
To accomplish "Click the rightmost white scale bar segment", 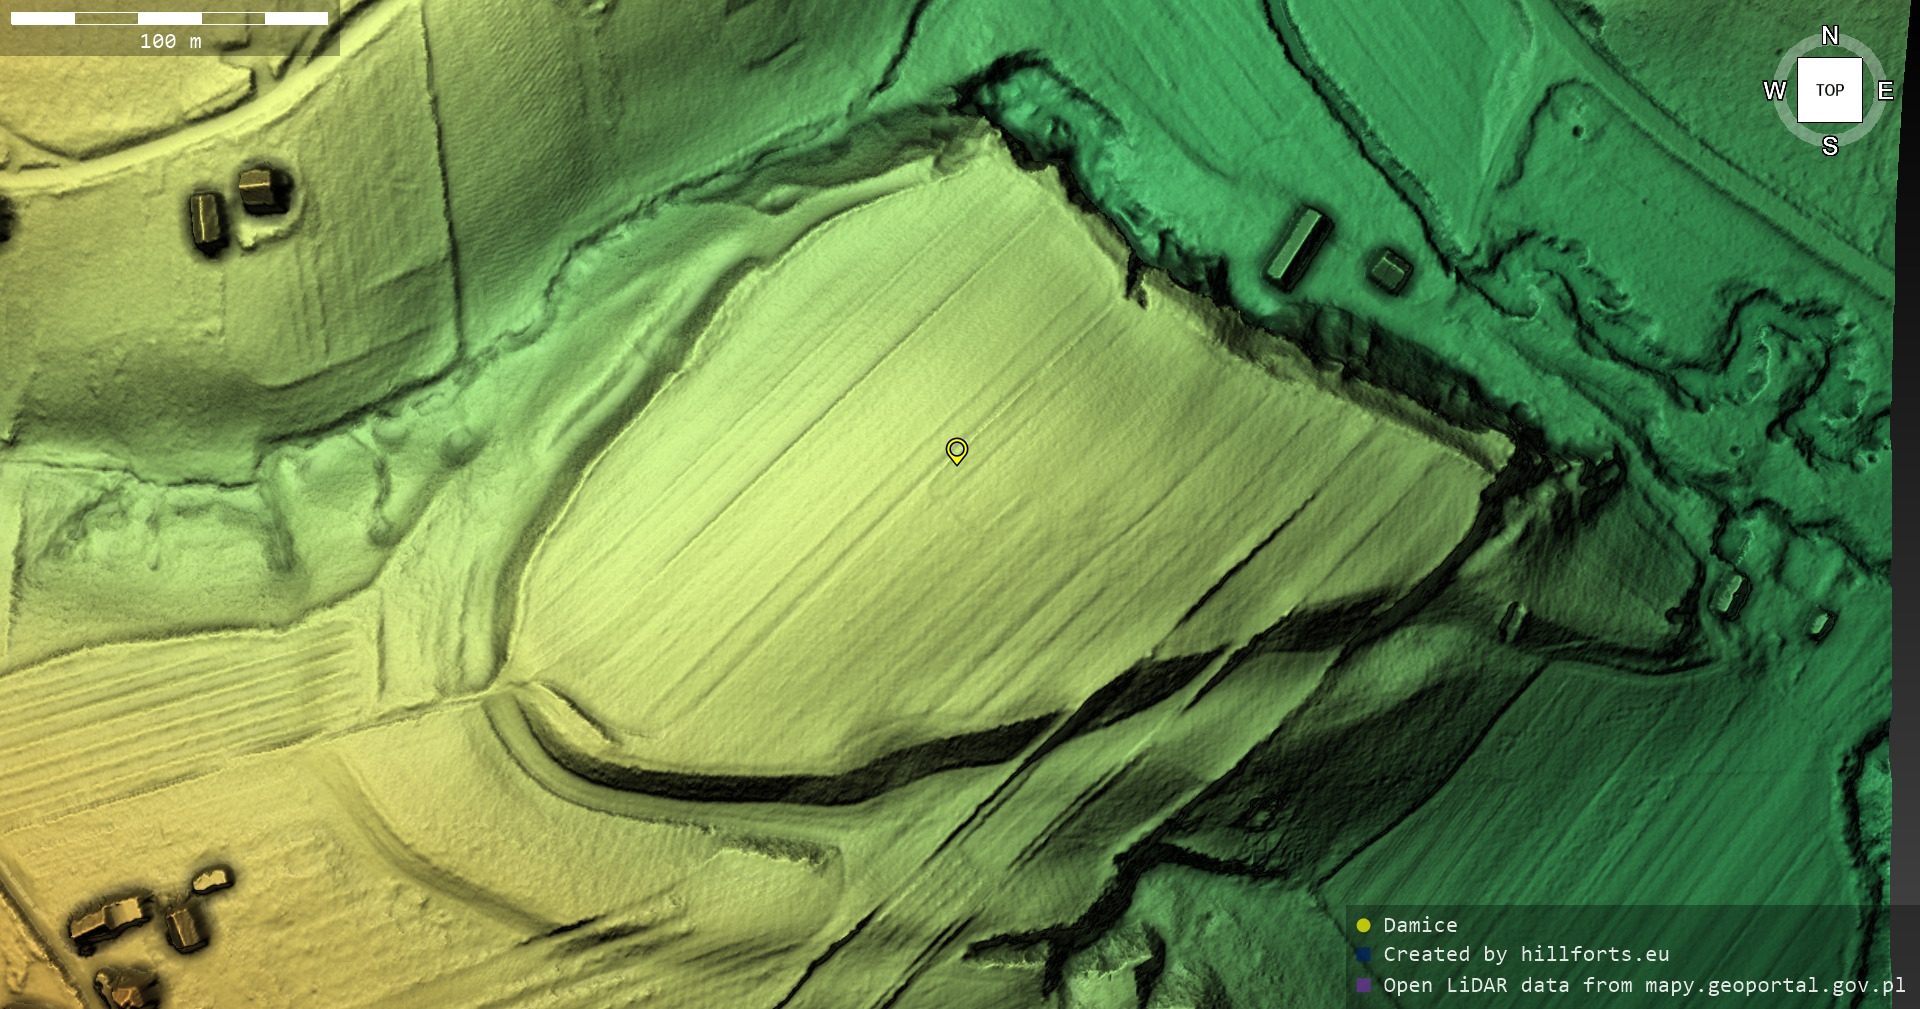I will pyautogui.click(x=296, y=18).
